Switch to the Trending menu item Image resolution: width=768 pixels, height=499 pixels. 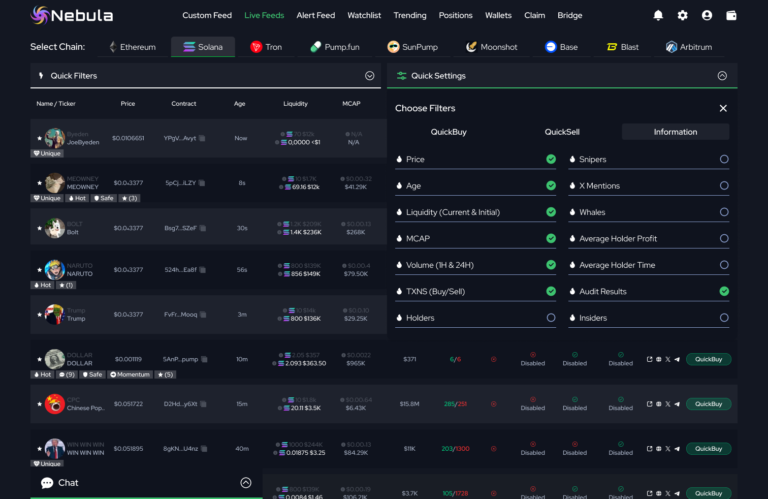coord(410,16)
